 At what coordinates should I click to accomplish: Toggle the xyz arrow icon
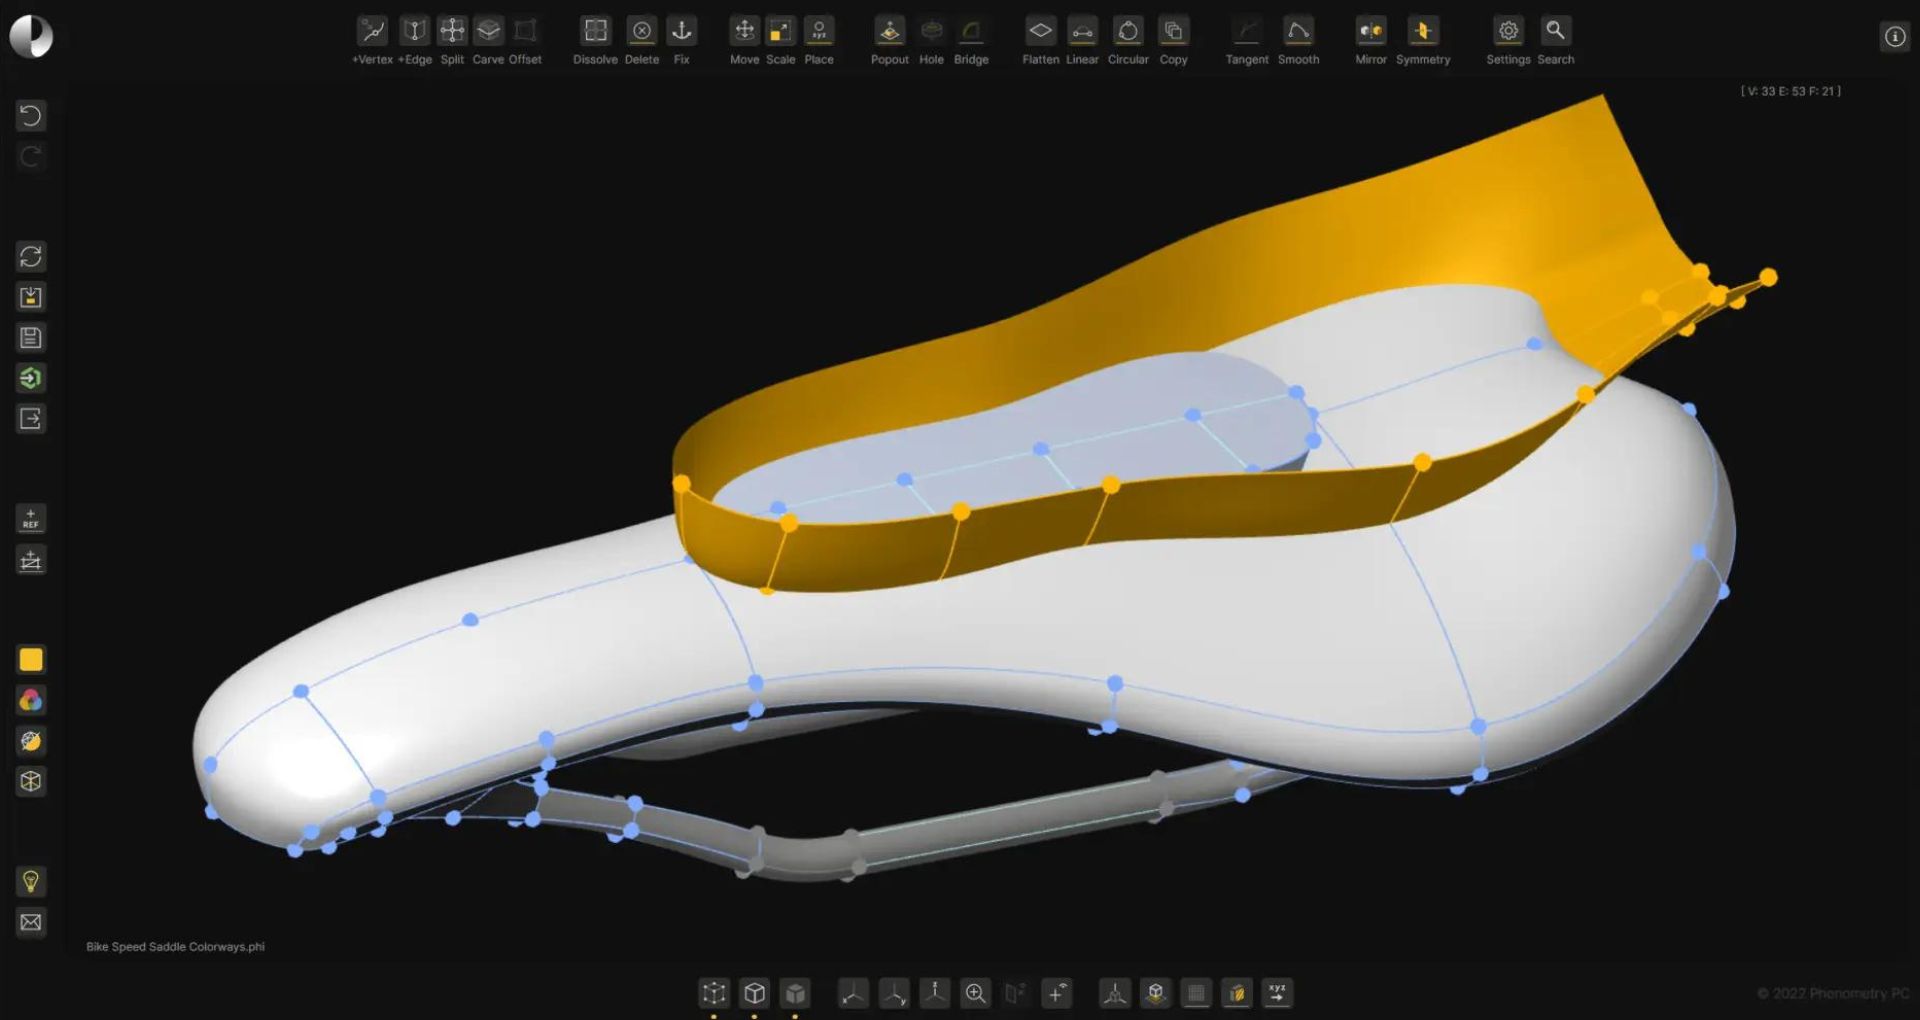(x=1277, y=993)
